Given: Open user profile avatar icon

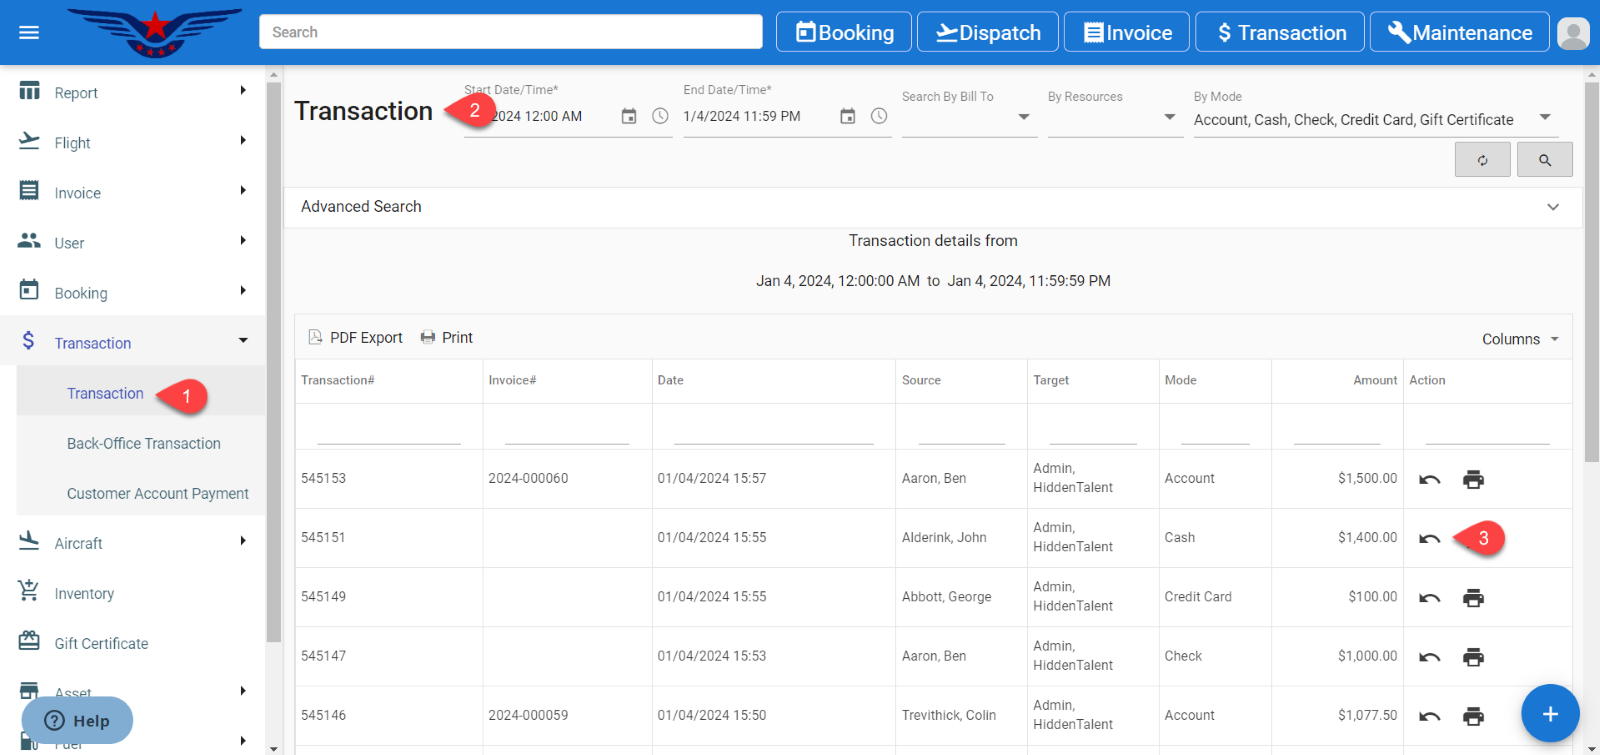Looking at the screenshot, I should (x=1572, y=33).
